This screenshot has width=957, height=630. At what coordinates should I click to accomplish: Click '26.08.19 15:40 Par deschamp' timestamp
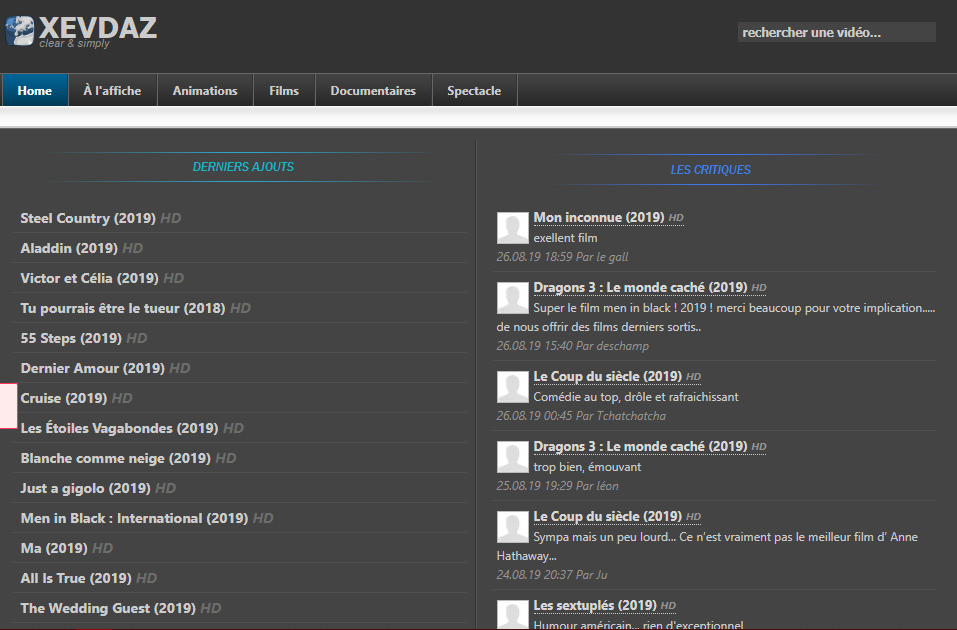572,346
